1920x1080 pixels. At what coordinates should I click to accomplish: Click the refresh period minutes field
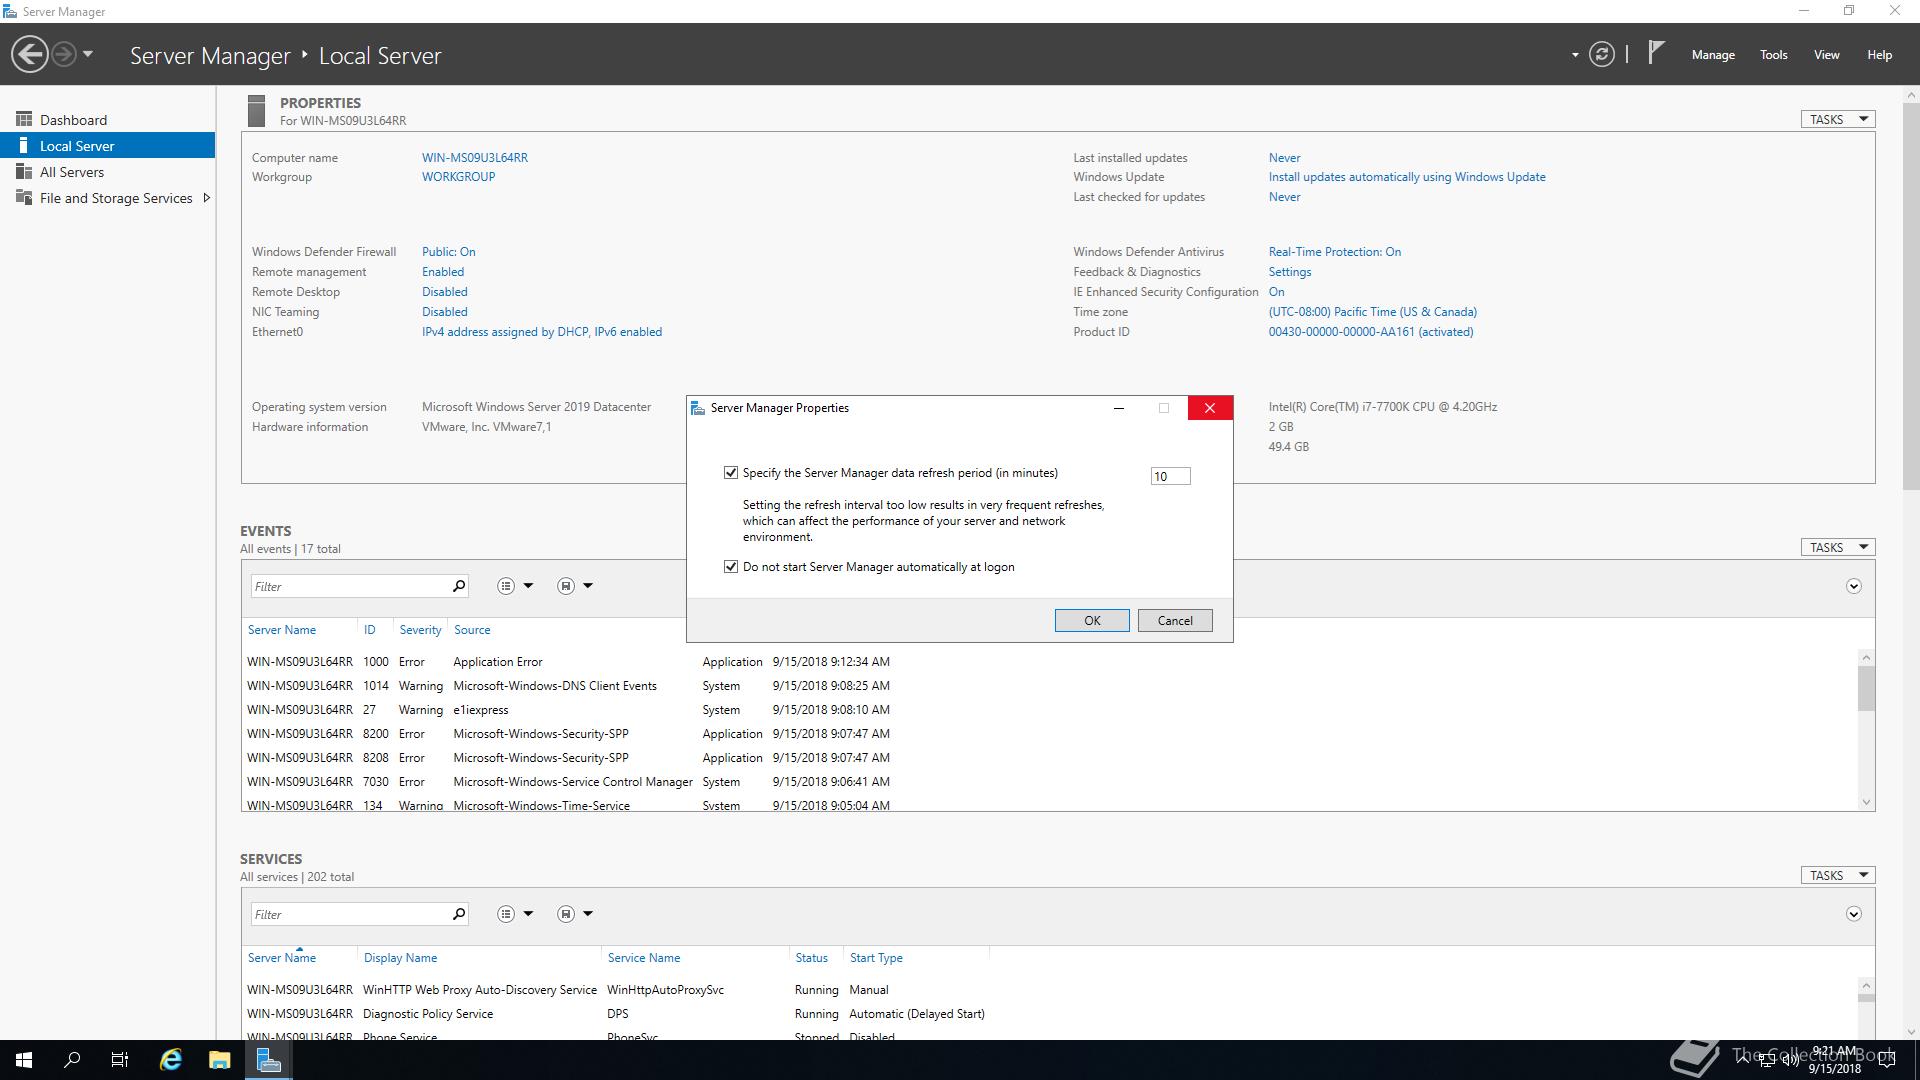[1170, 477]
